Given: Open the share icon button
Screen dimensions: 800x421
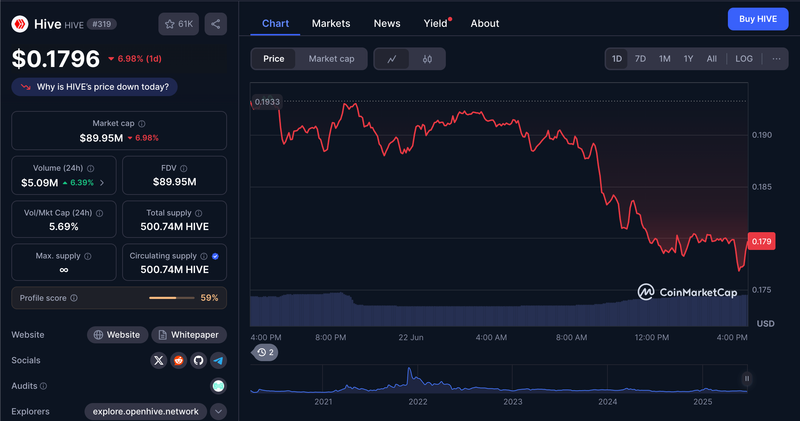Looking at the screenshot, I should pyautogui.click(x=216, y=24).
